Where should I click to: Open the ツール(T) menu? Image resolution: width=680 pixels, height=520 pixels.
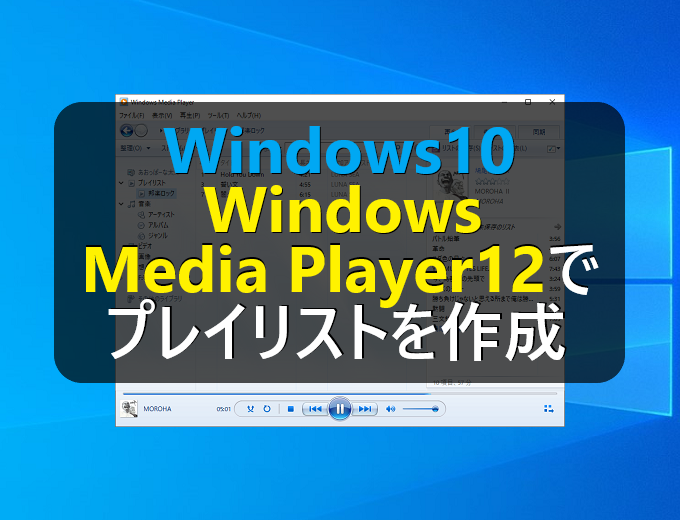point(218,115)
